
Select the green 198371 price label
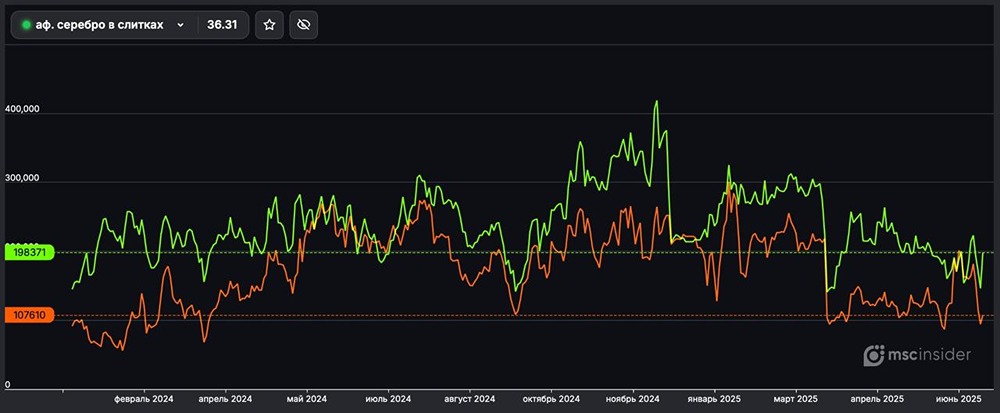27,253
